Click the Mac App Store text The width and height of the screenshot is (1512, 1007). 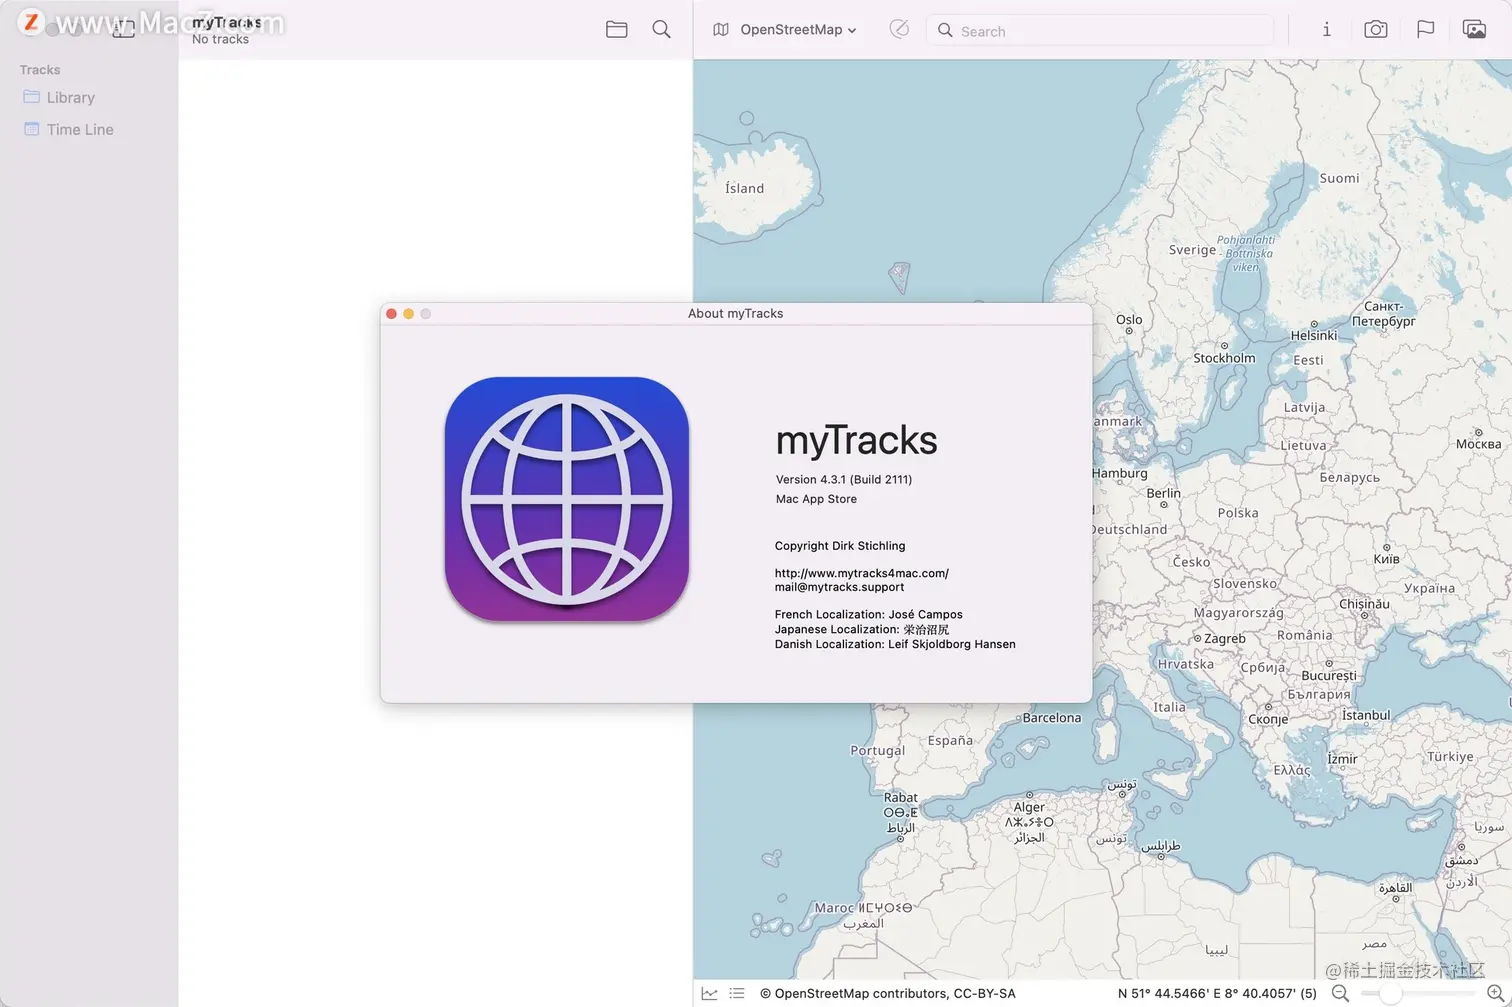(x=816, y=499)
